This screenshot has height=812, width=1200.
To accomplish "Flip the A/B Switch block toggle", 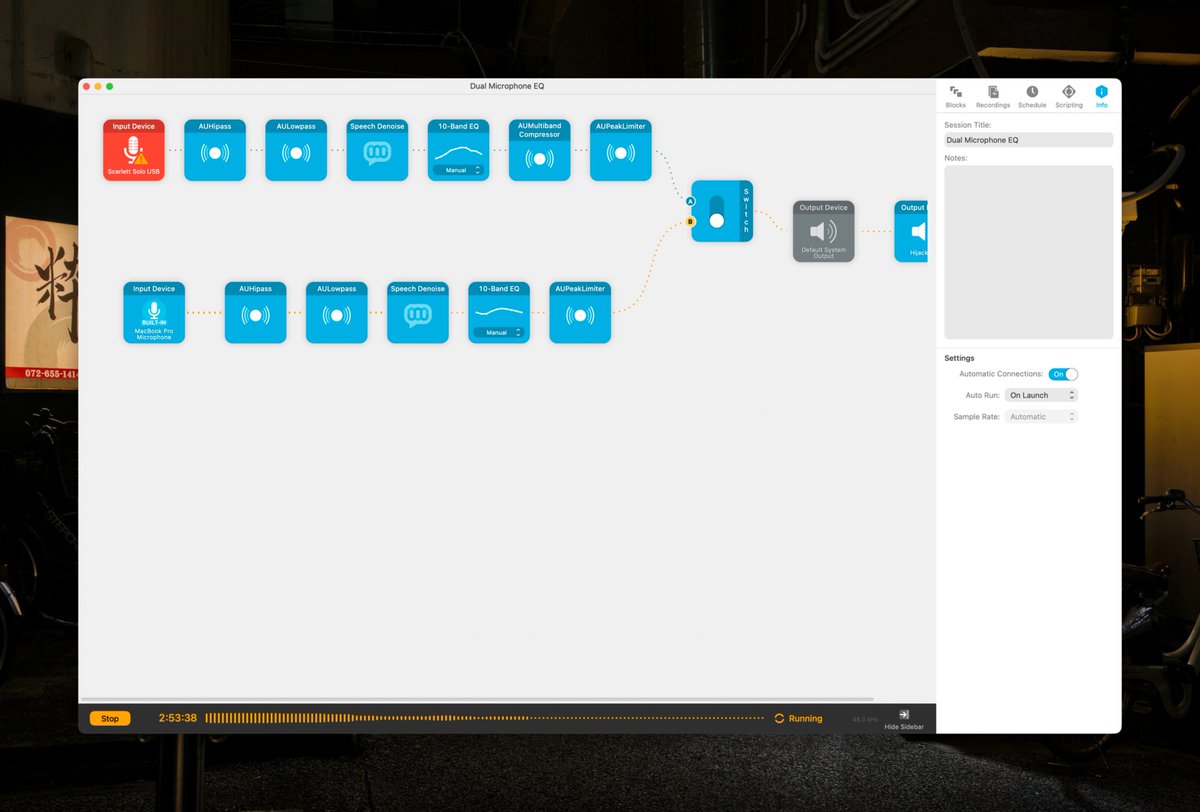I will point(716,211).
